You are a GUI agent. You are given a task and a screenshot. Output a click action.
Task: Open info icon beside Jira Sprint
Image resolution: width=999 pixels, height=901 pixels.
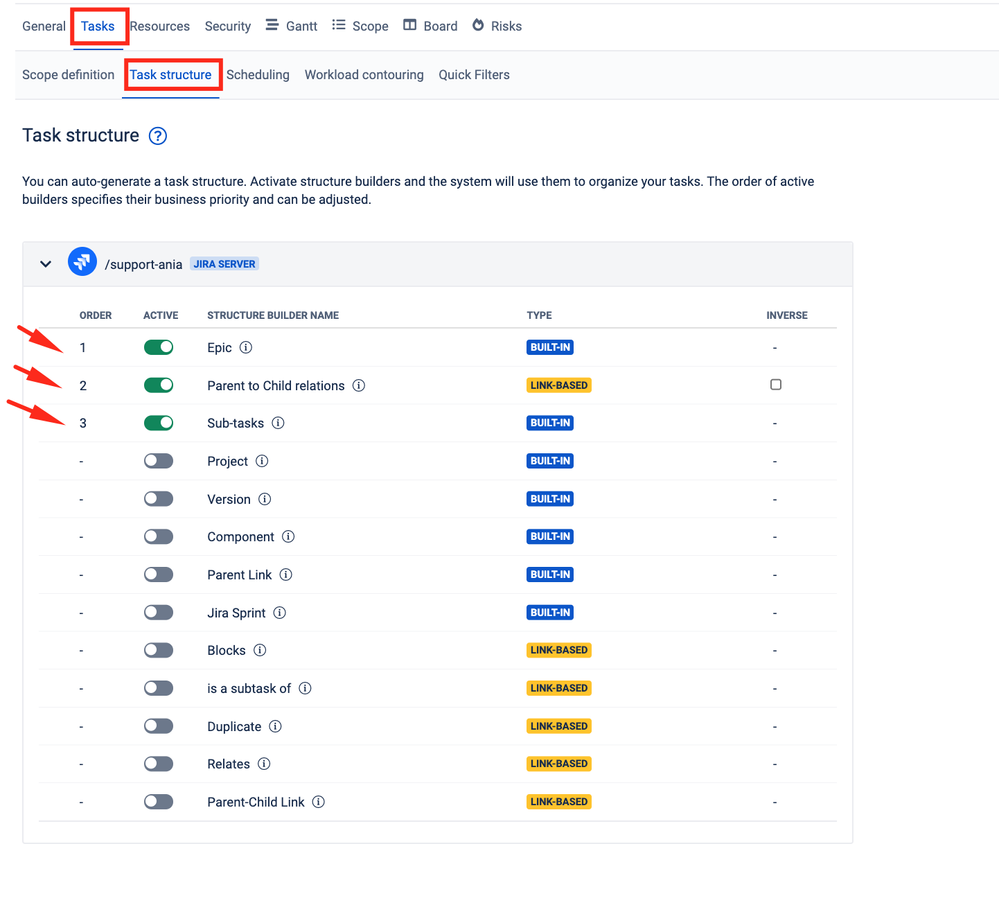coord(280,612)
